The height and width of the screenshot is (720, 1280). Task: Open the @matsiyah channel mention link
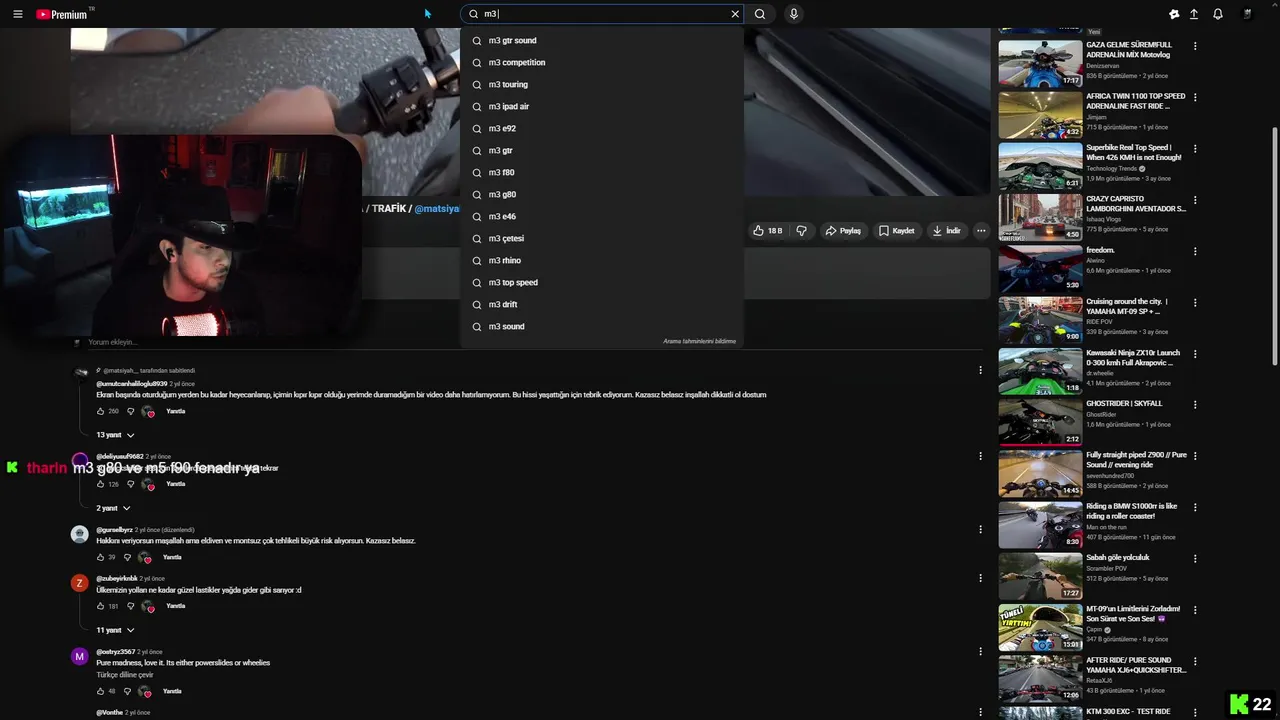click(437, 208)
